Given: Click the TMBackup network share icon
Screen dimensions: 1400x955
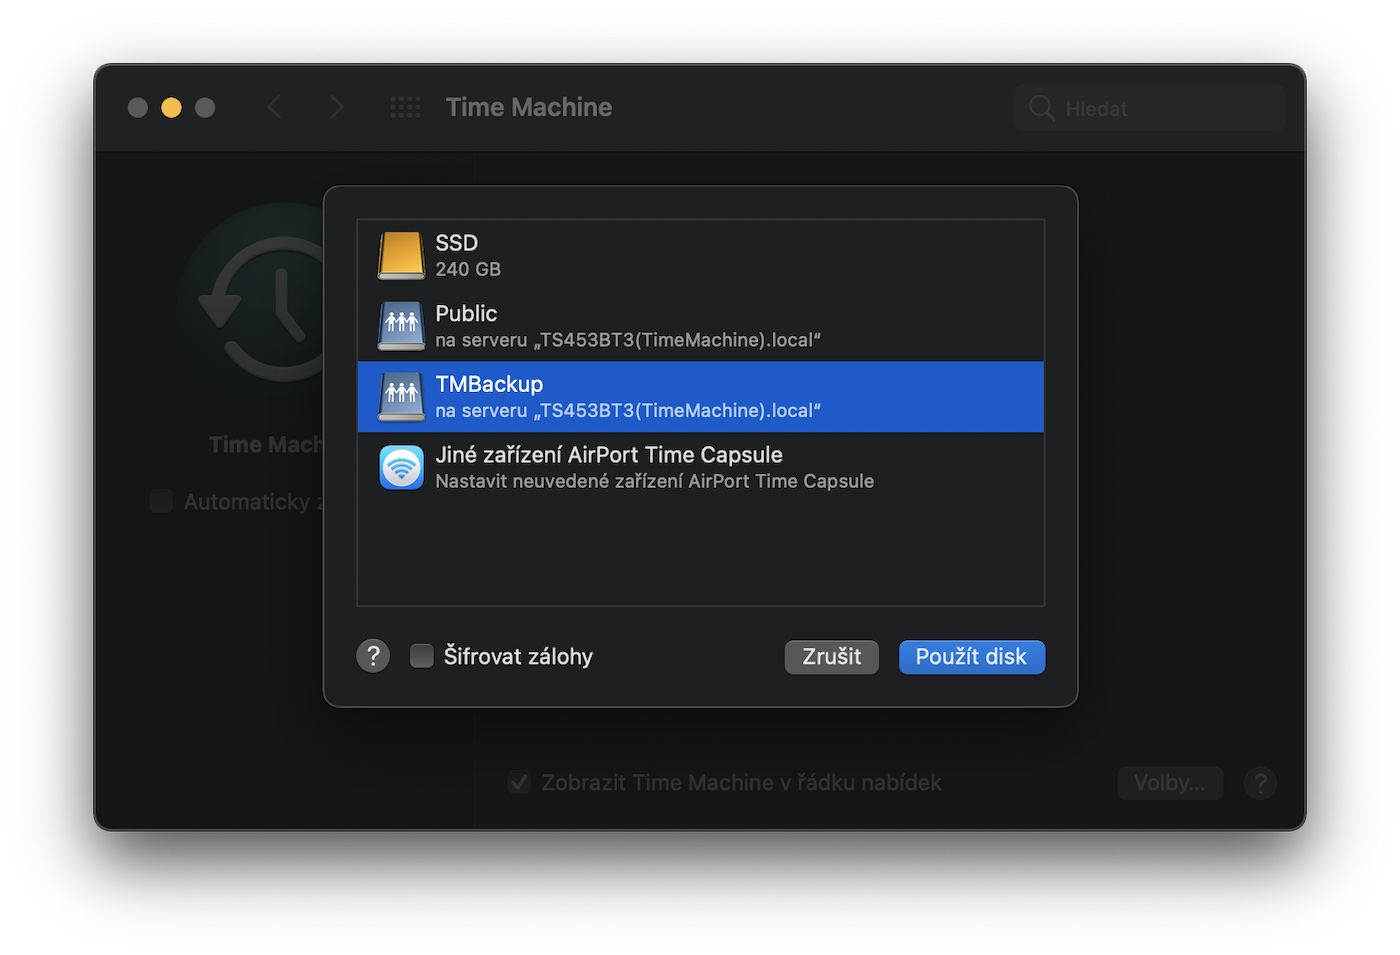Looking at the screenshot, I should coord(401,397).
